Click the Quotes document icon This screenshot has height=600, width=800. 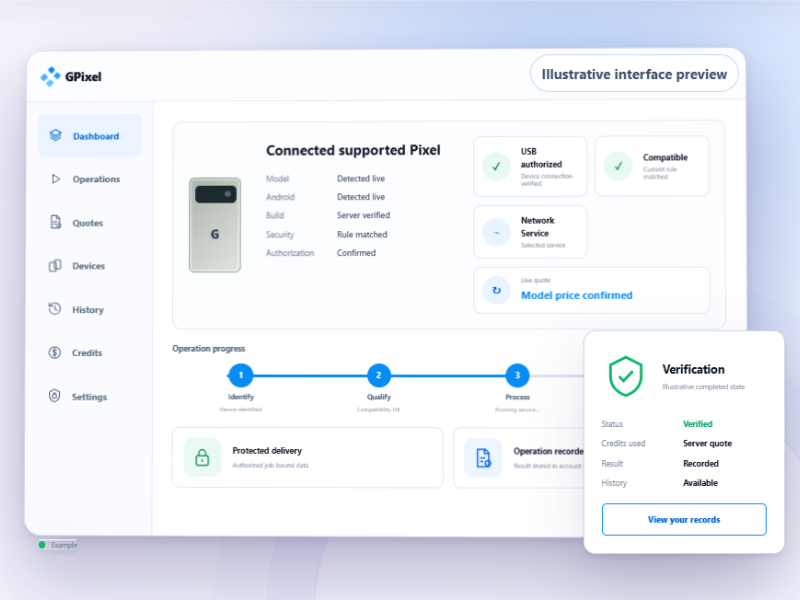(55, 222)
